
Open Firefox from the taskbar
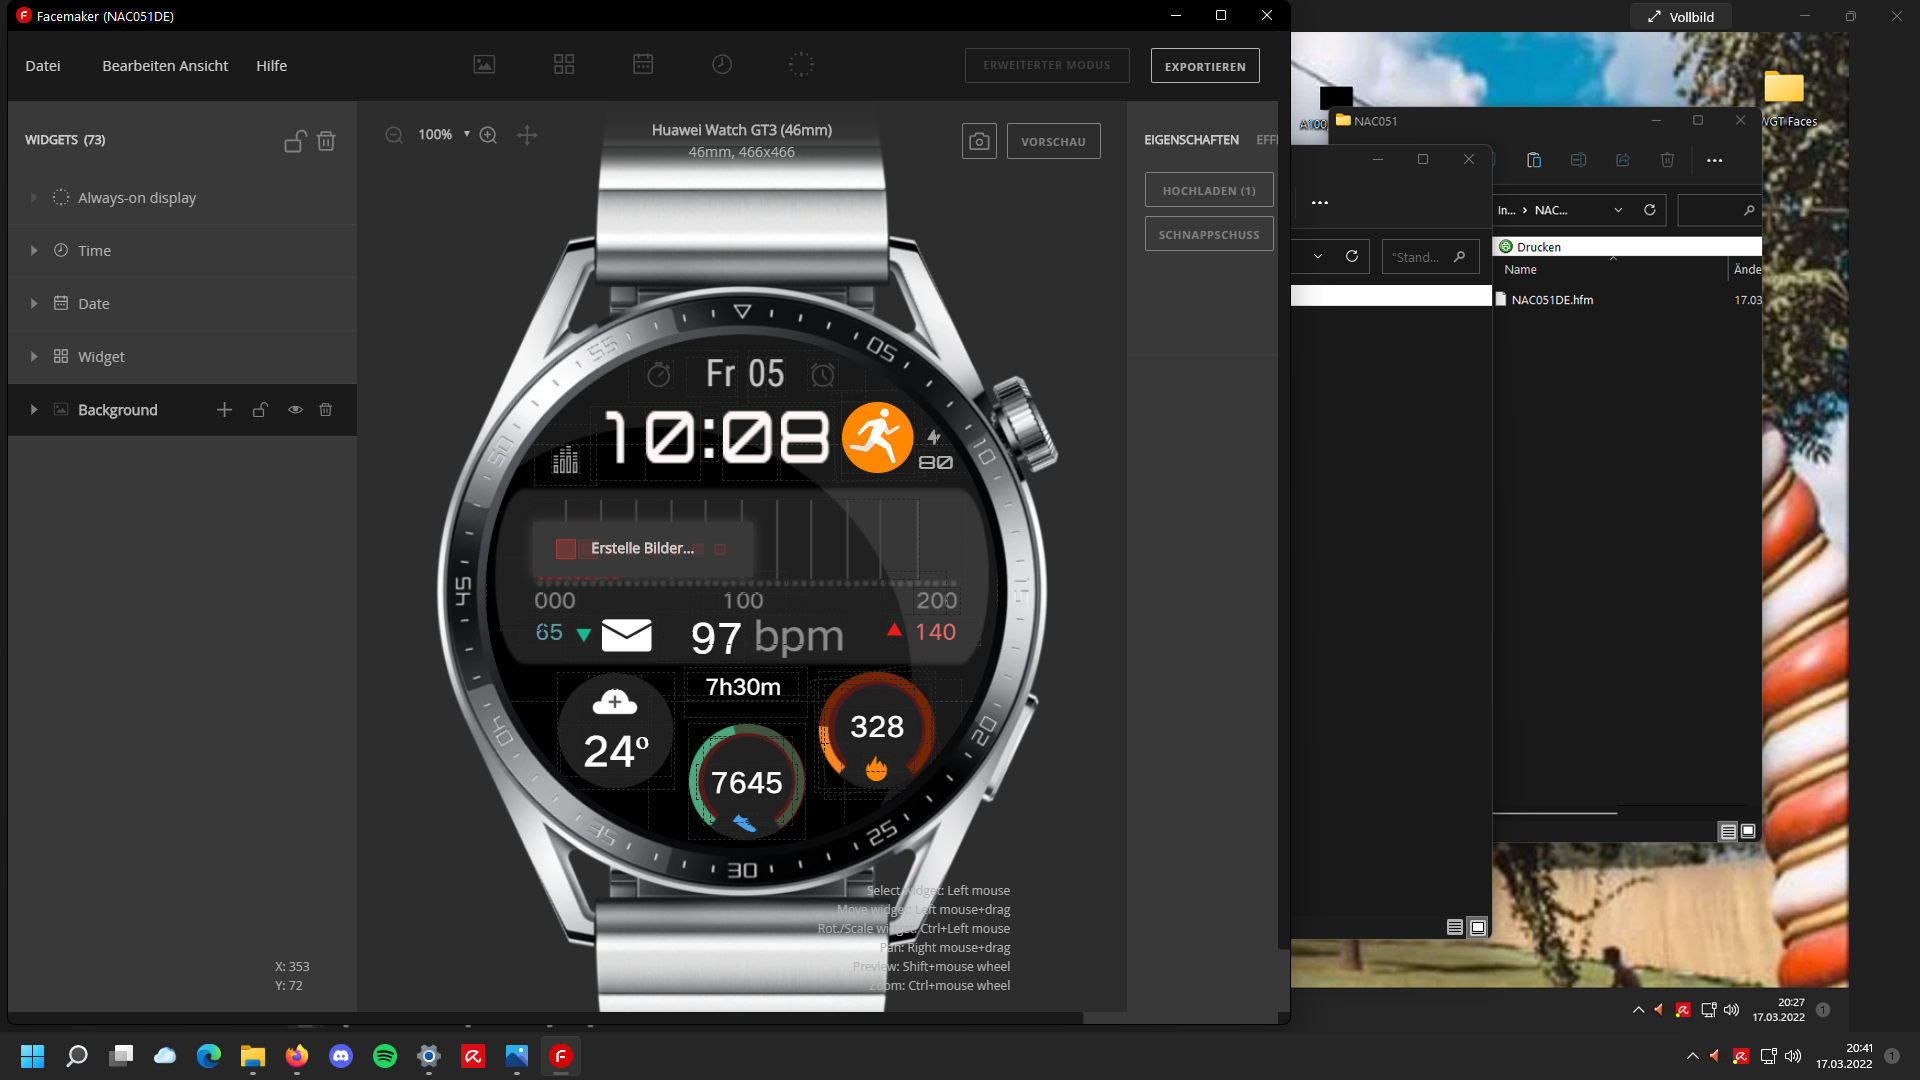(297, 1056)
